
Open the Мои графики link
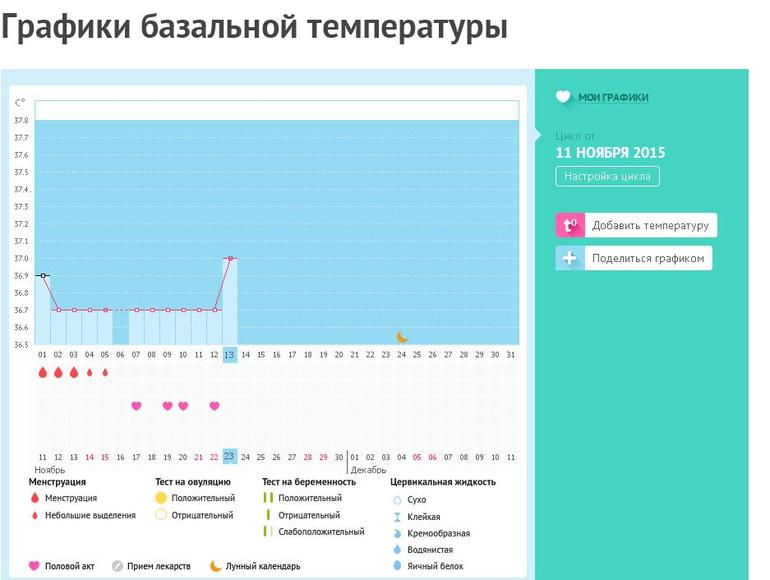[613, 97]
